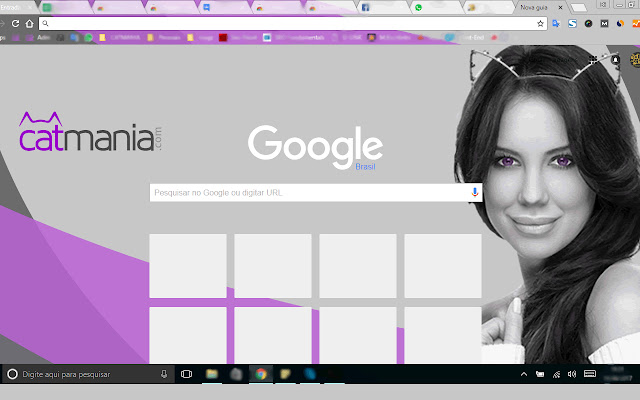
Task: Open the Adm bookmark
Action: pos(38,38)
